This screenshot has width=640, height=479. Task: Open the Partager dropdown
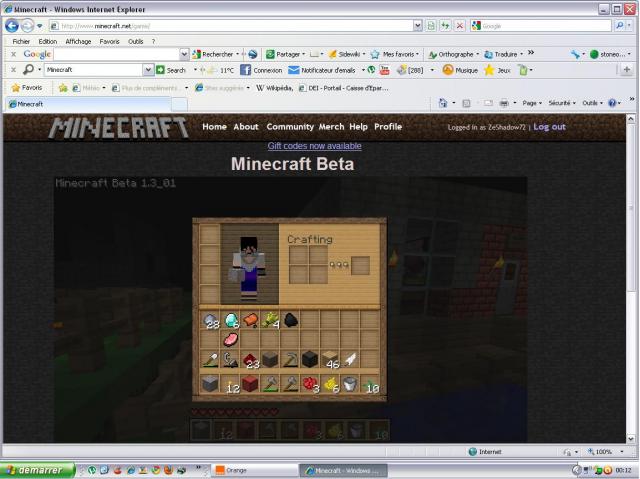[x=304, y=54]
